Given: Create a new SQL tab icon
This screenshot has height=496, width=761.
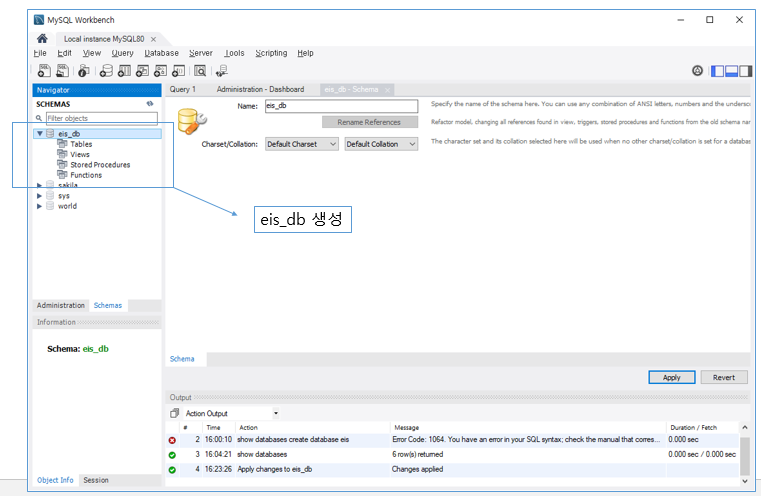Looking at the screenshot, I should coord(44,71).
